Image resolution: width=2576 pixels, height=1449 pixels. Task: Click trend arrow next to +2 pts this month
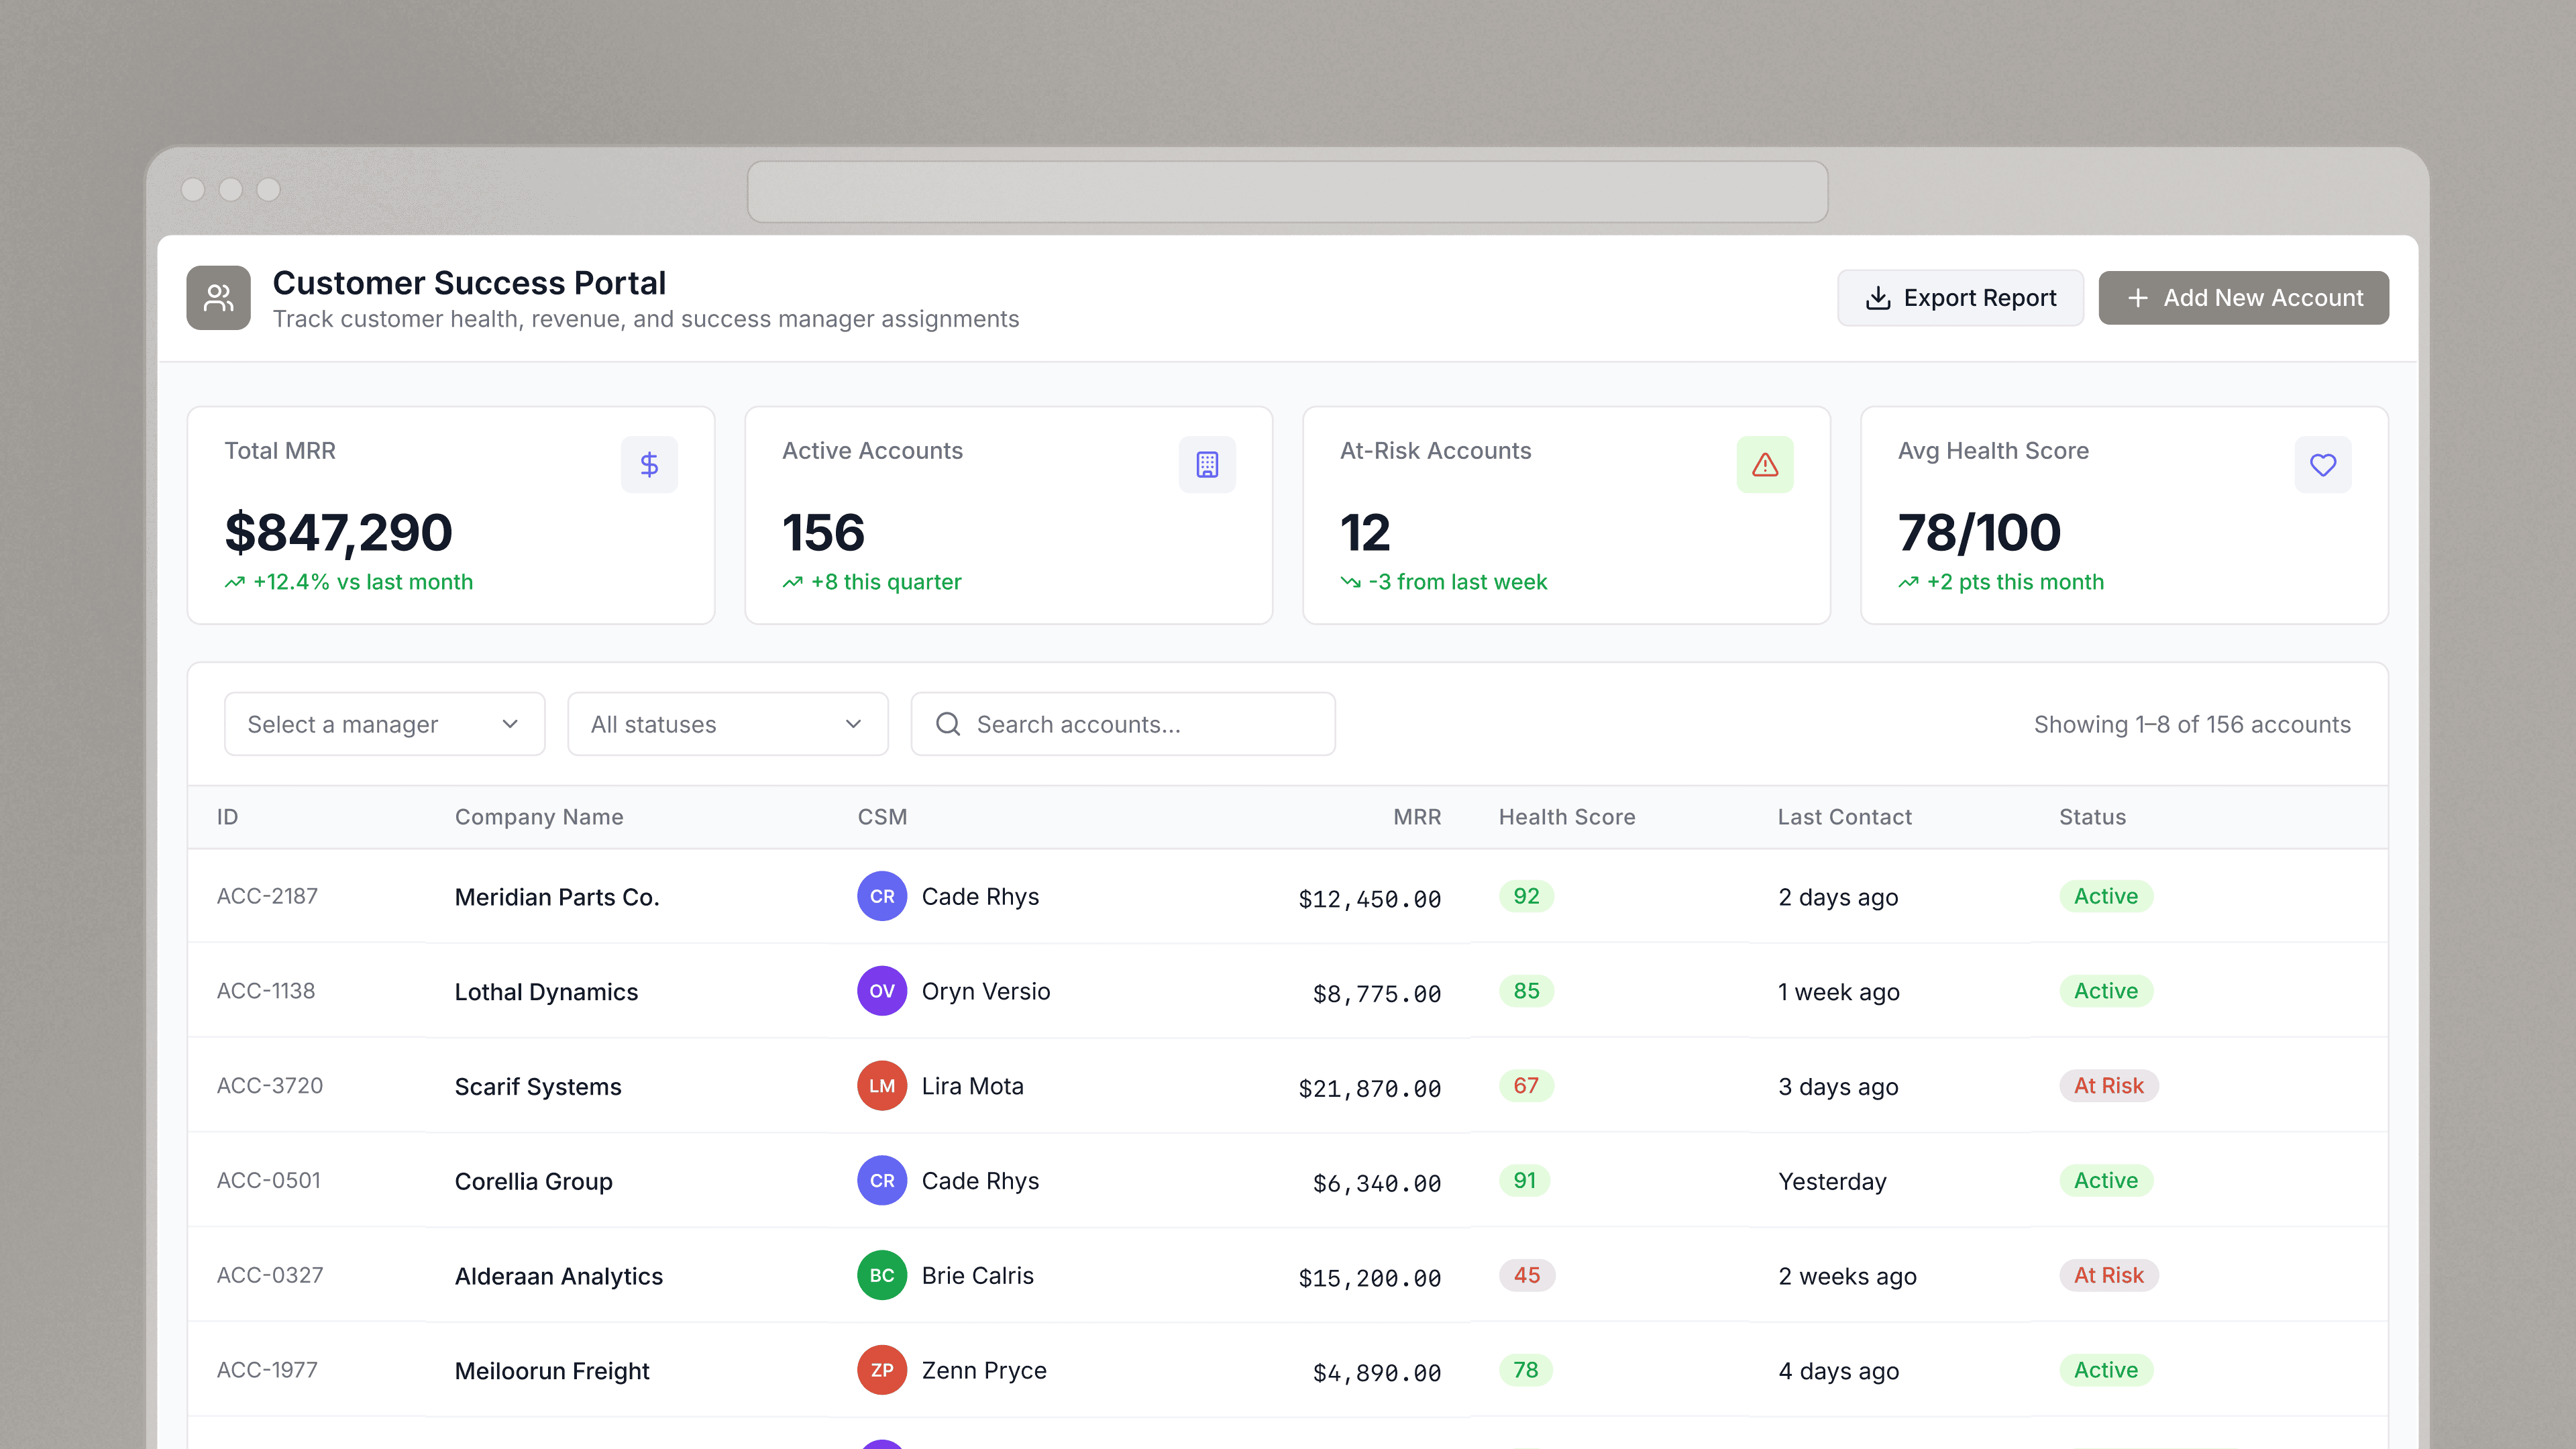[1909, 582]
